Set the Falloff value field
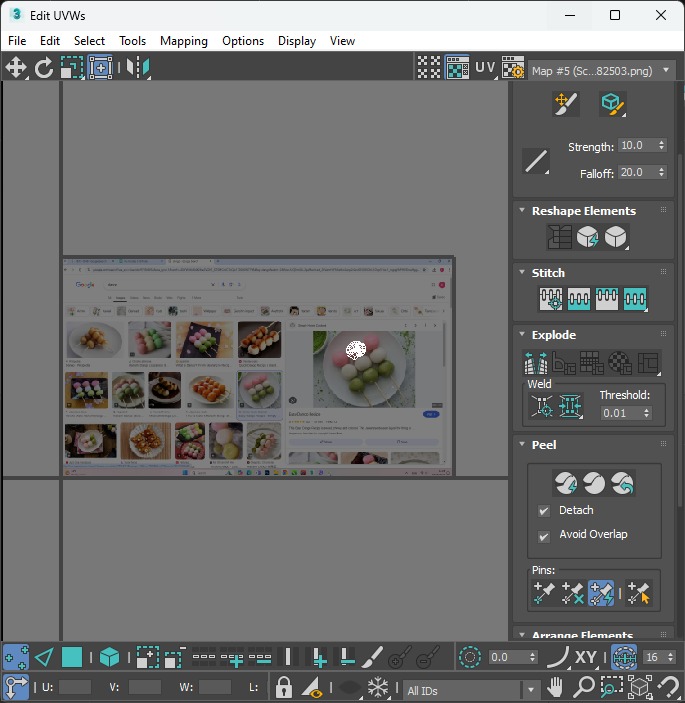 point(637,172)
